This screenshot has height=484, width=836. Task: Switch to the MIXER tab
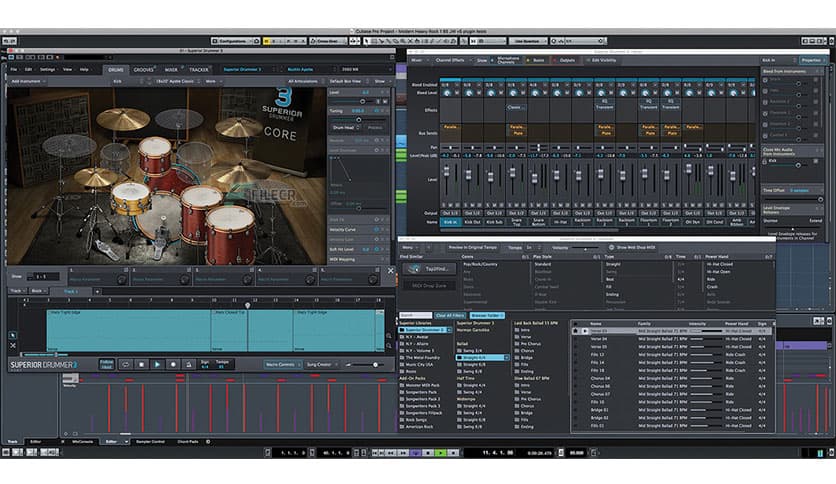171,70
